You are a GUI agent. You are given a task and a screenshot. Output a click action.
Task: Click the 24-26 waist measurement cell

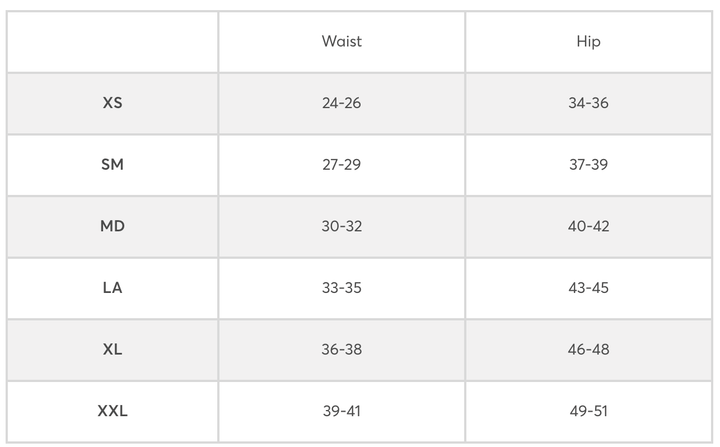point(341,103)
